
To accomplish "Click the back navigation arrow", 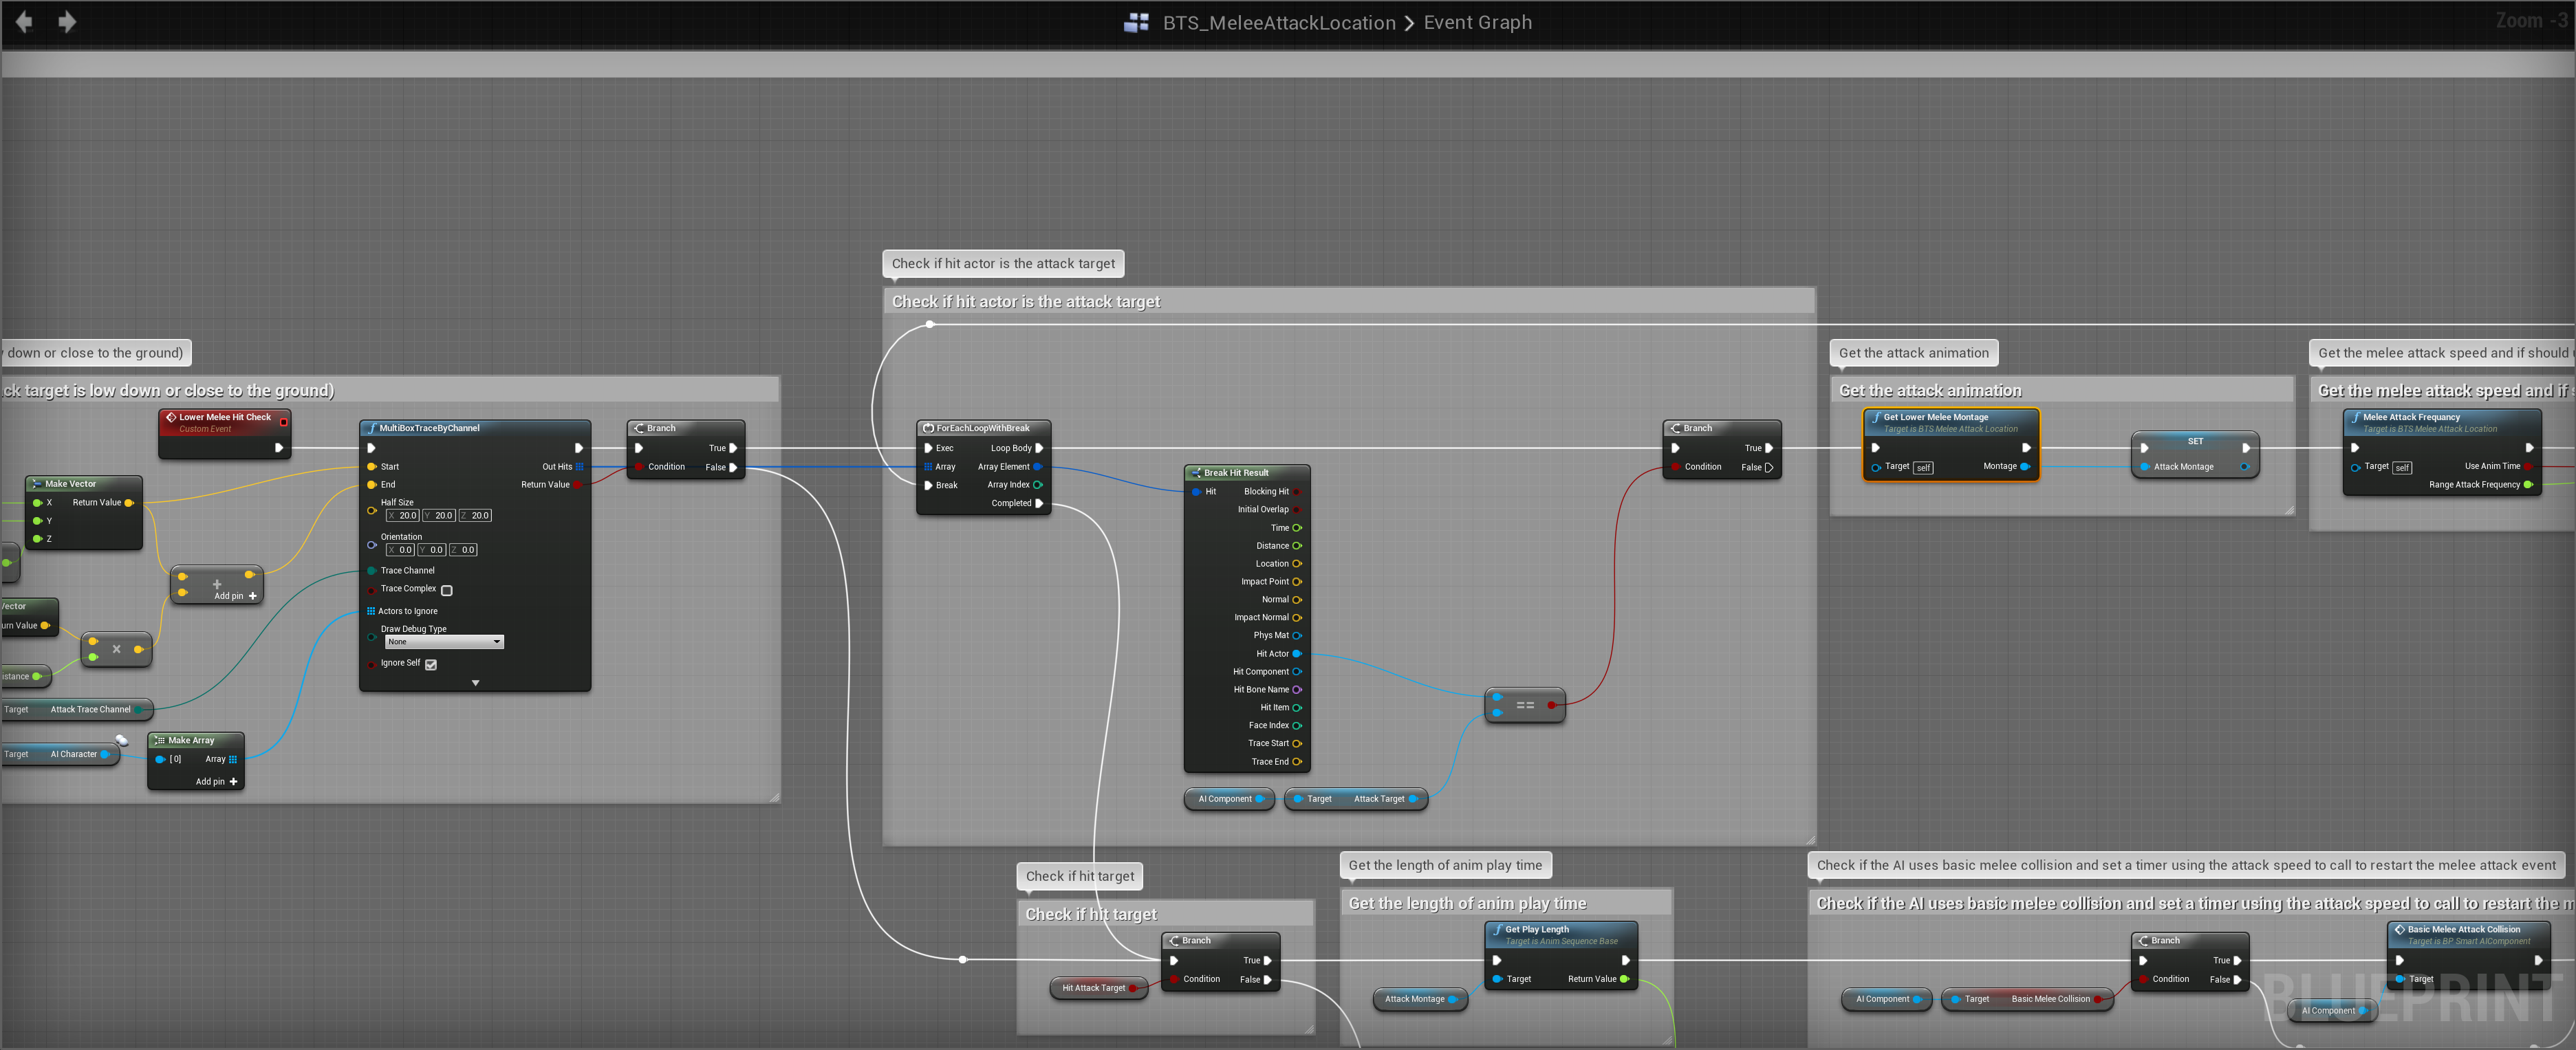I will 24,21.
